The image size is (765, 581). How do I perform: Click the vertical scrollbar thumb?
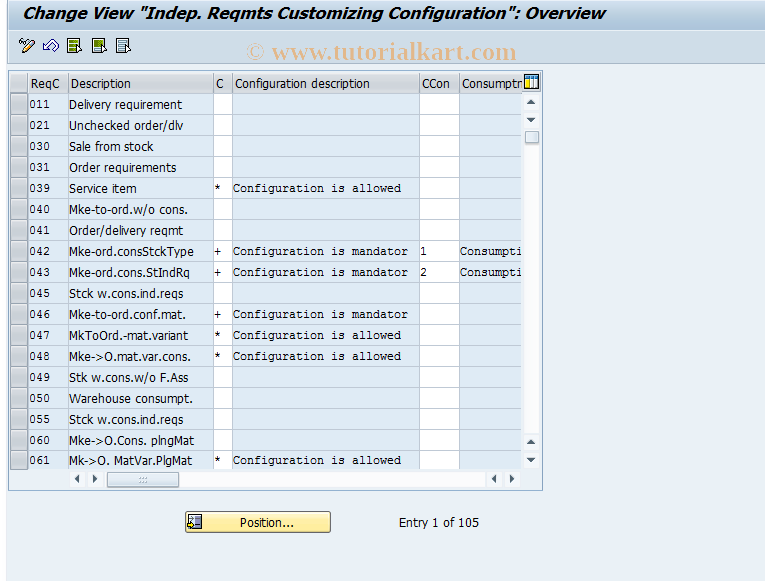pos(532,137)
